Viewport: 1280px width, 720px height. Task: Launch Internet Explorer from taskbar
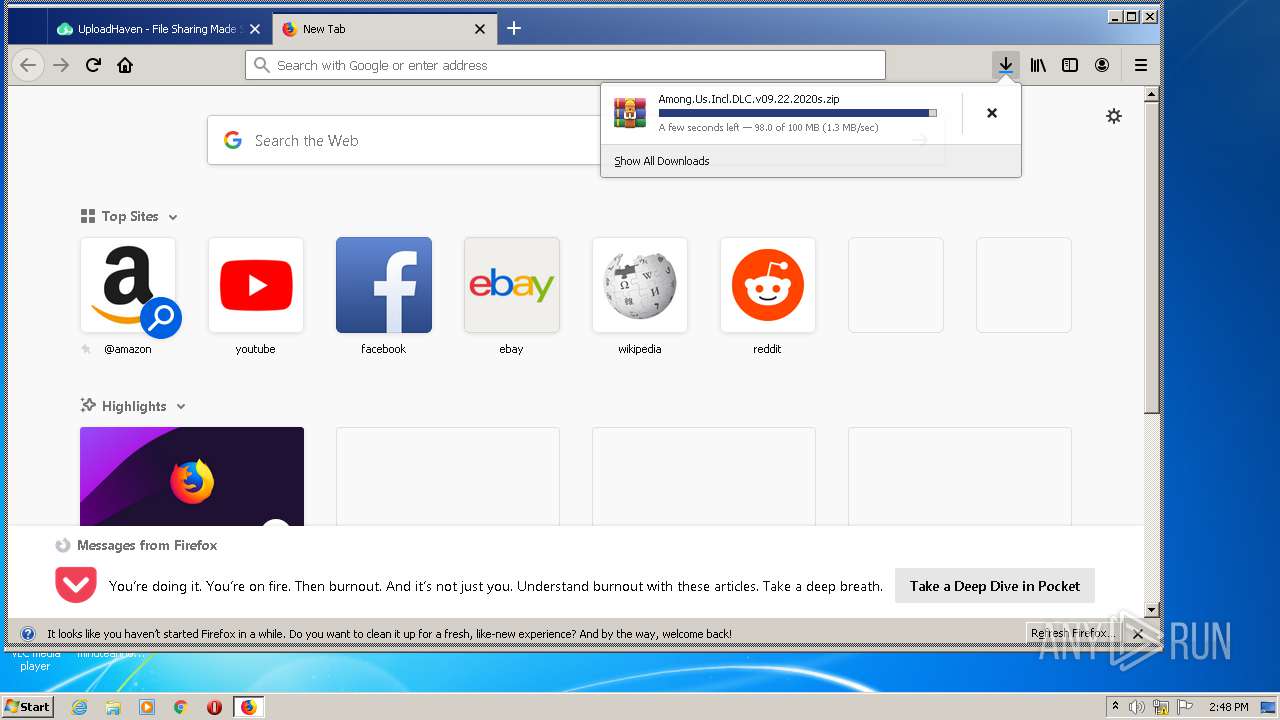pos(80,707)
